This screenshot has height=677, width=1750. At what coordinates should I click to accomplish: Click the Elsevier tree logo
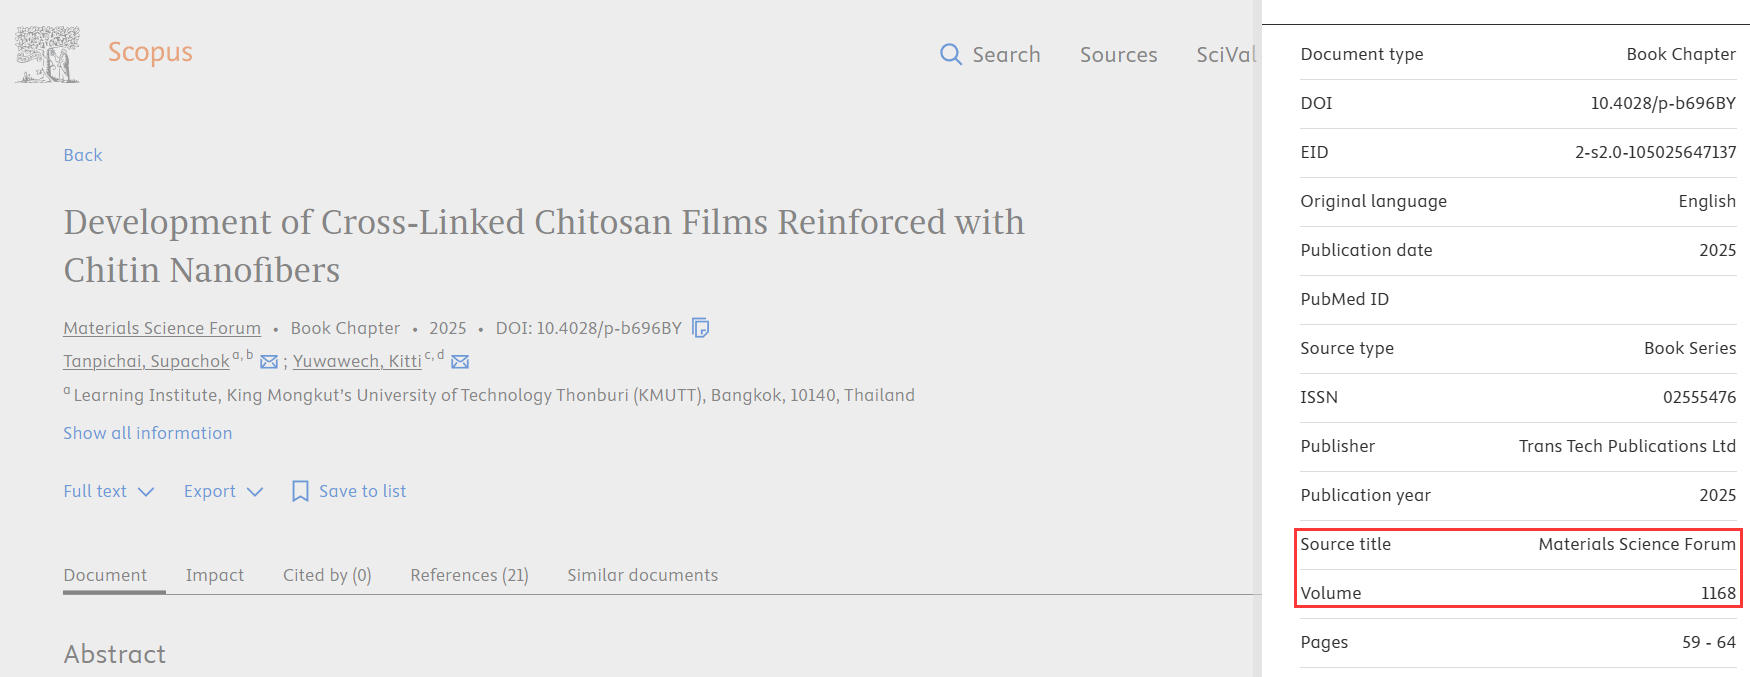tap(47, 55)
